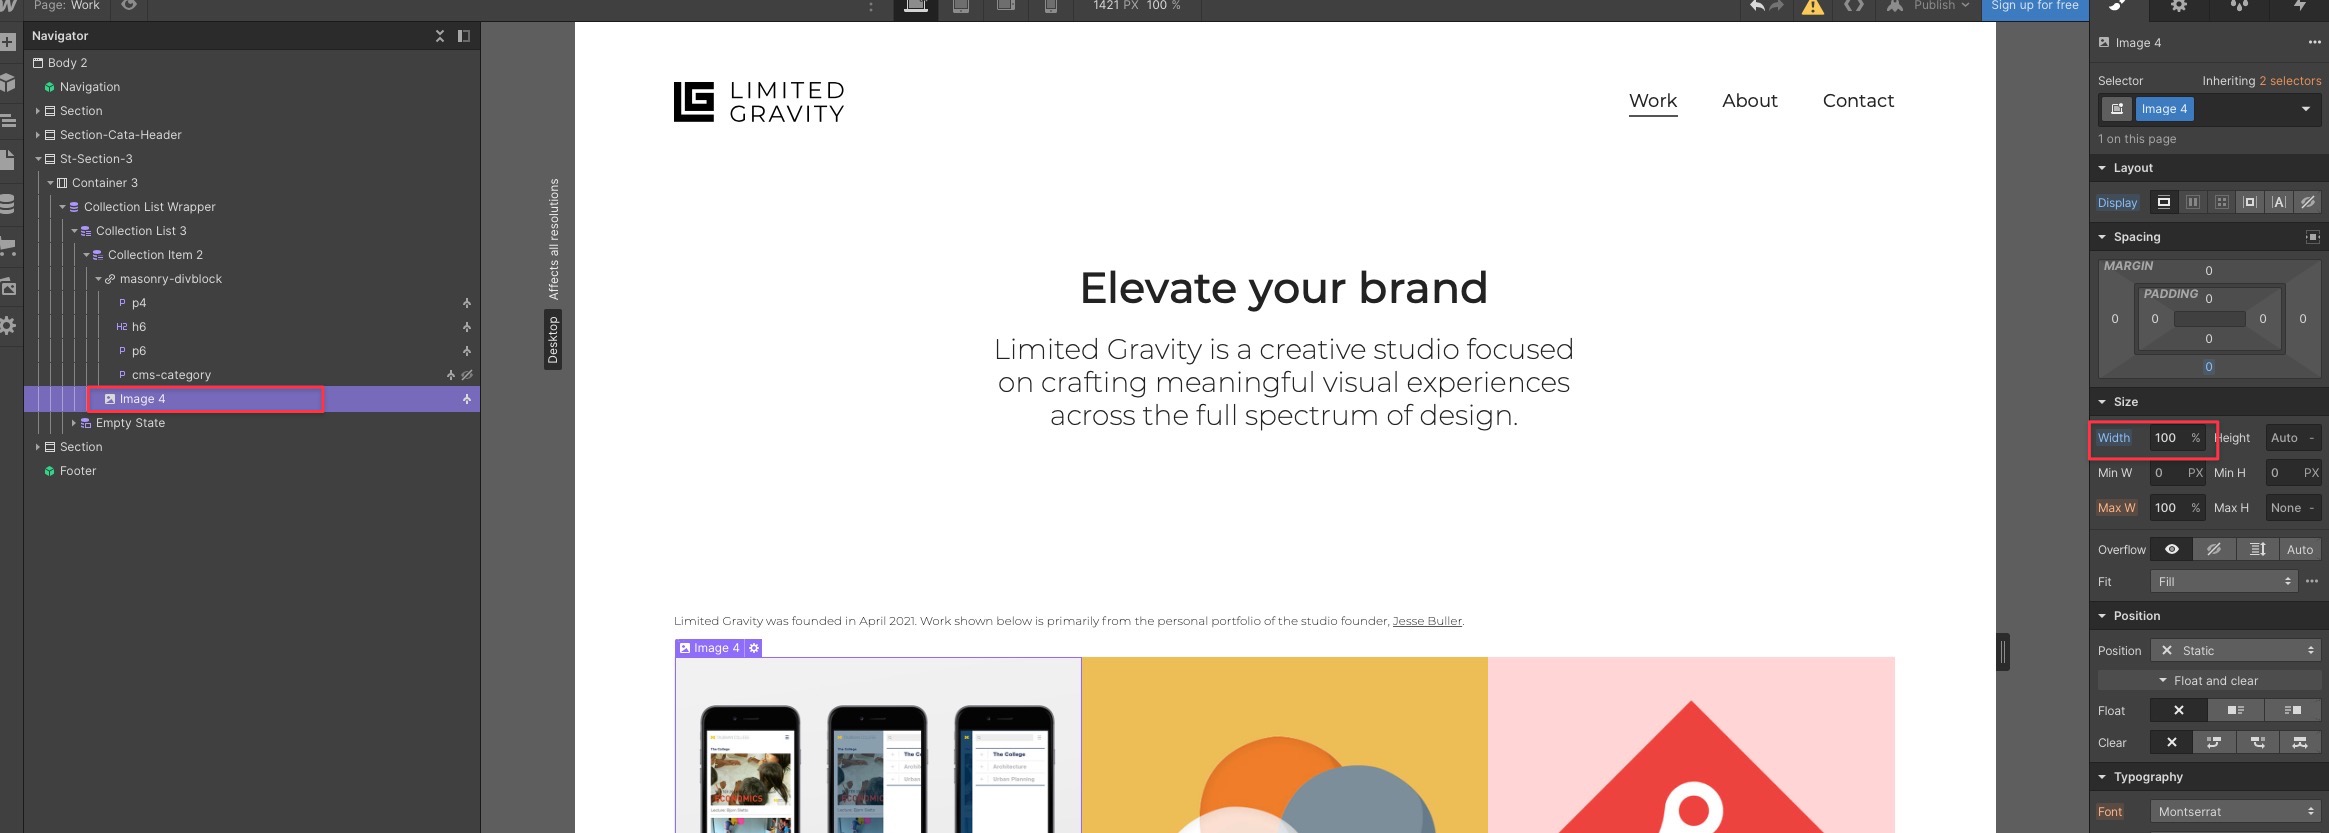Image resolution: width=2329 pixels, height=833 pixels.
Task: Set overflow to Auto
Action: 2300,549
